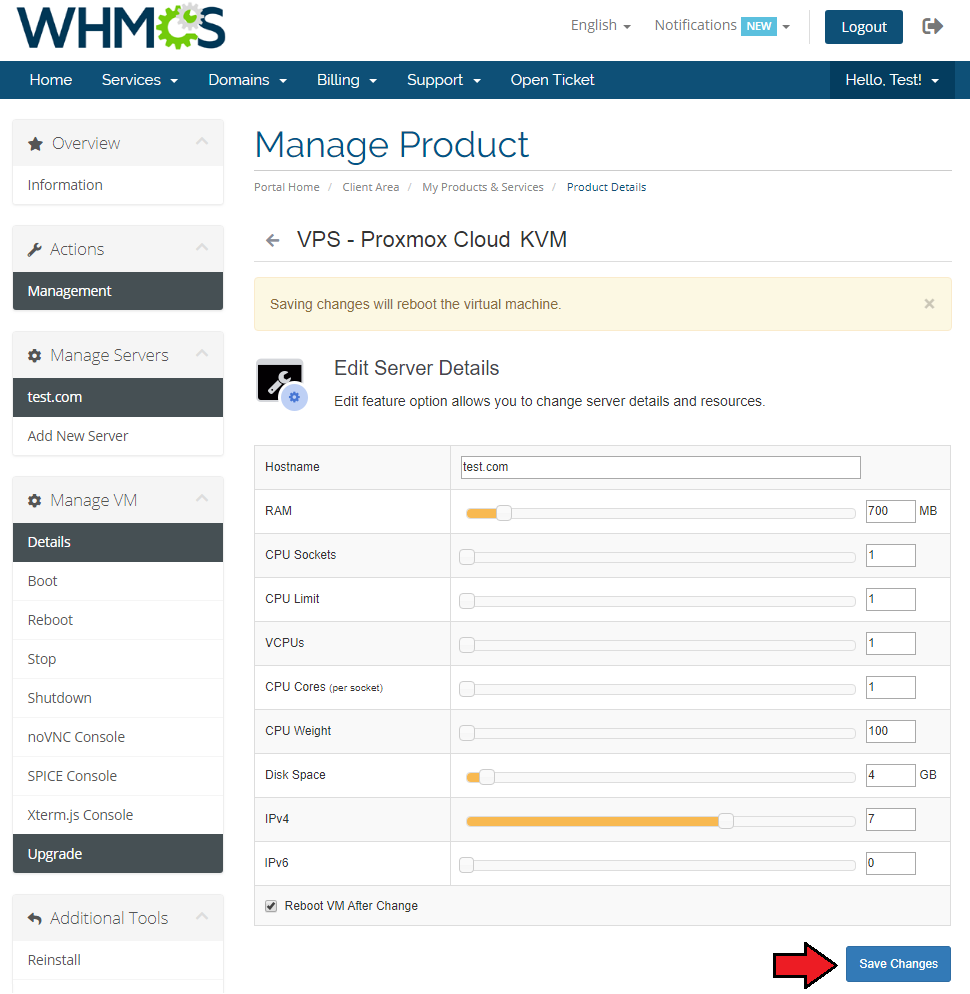The image size is (970, 994).
Task: Select Upgrade in Manage VM list
Action: tap(118, 854)
